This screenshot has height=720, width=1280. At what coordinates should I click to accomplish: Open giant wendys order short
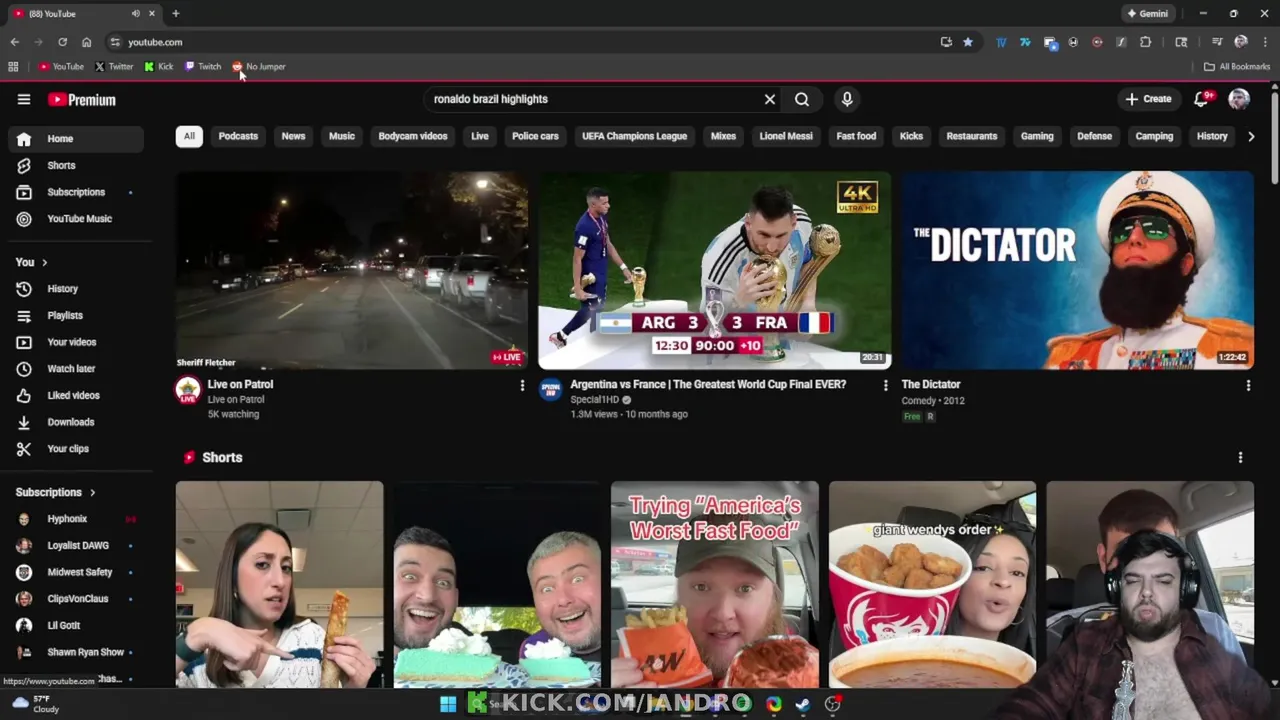point(932,585)
